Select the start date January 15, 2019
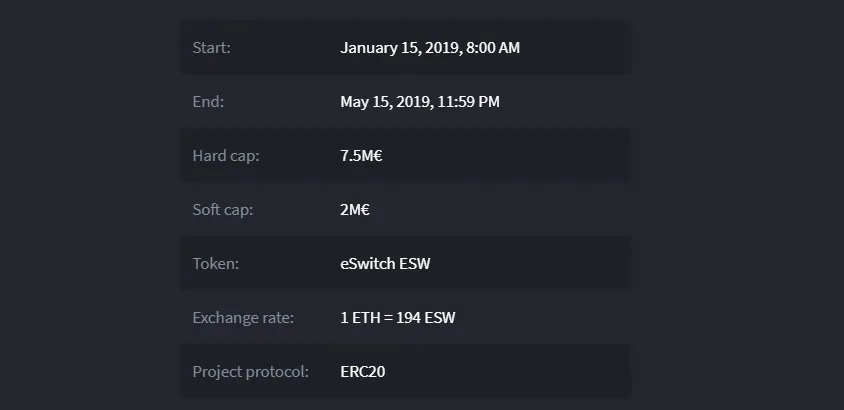This screenshot has height=410, width=844. click(401, 47)
